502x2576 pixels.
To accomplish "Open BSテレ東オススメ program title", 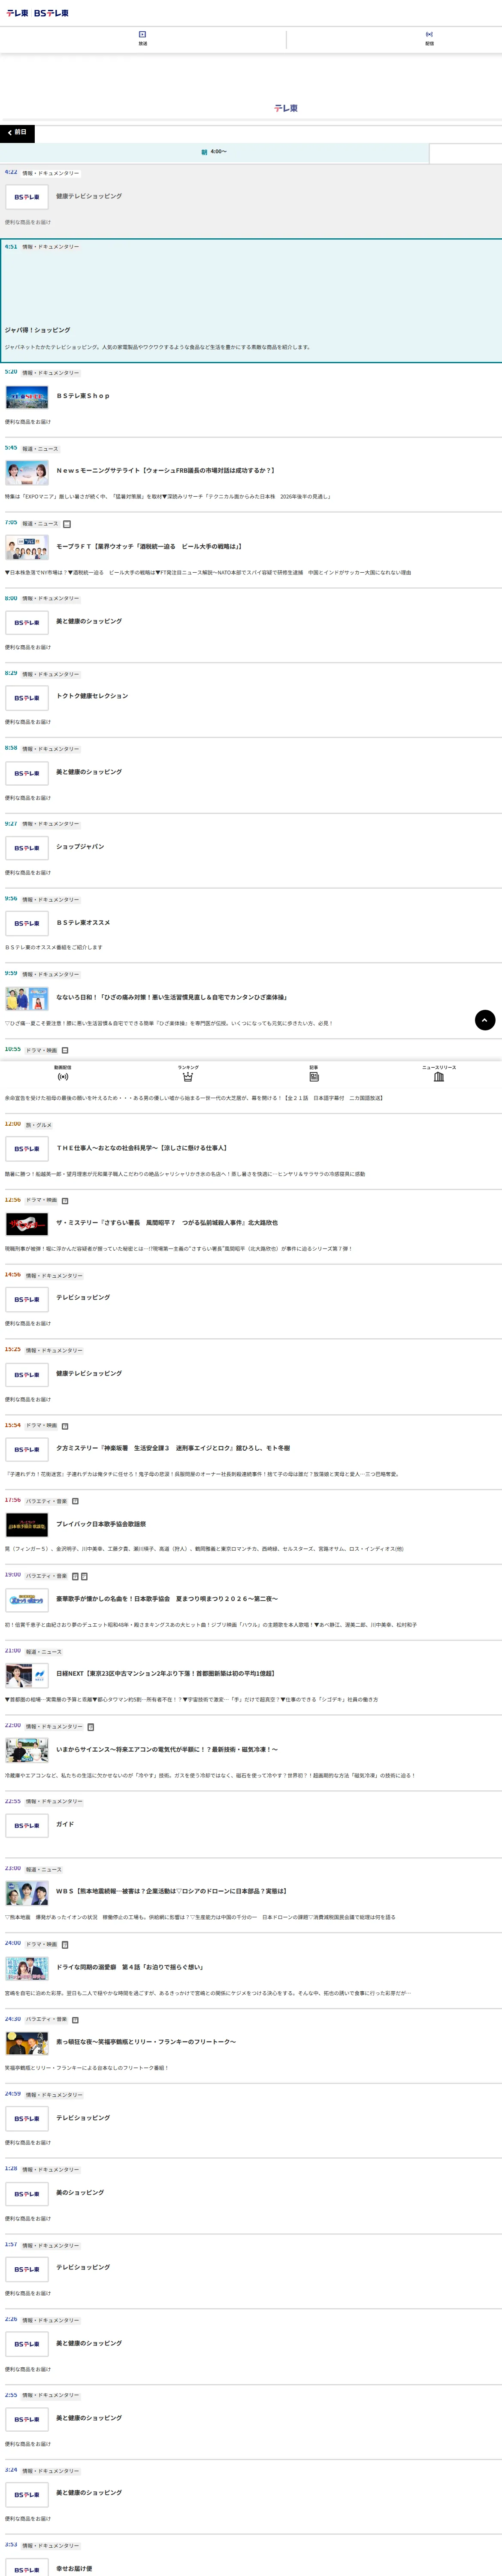I will click(x=83, y=923).
